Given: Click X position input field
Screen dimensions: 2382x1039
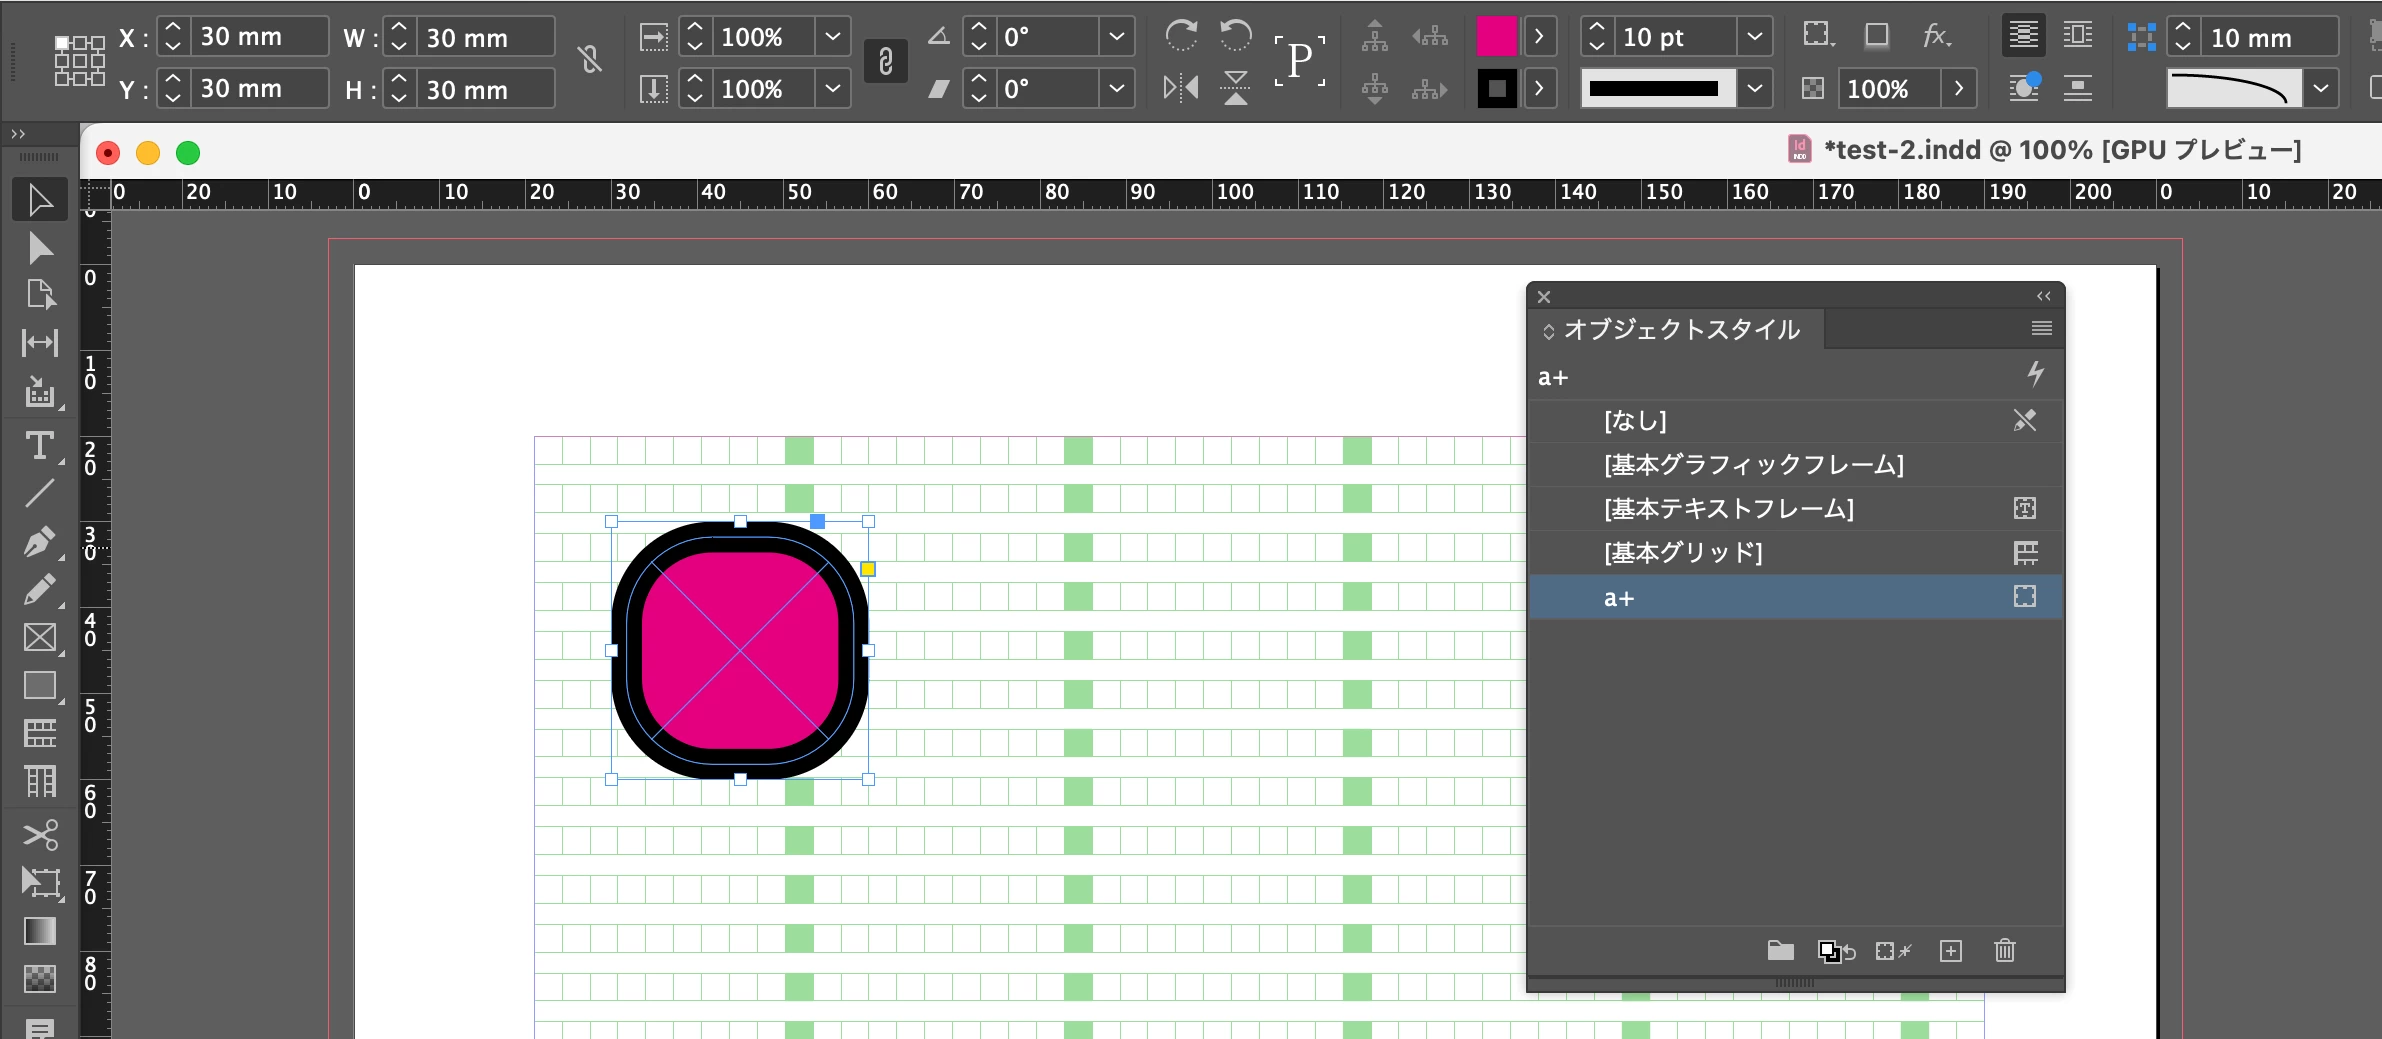Looking at the screenshot, I should coord(259,37).
